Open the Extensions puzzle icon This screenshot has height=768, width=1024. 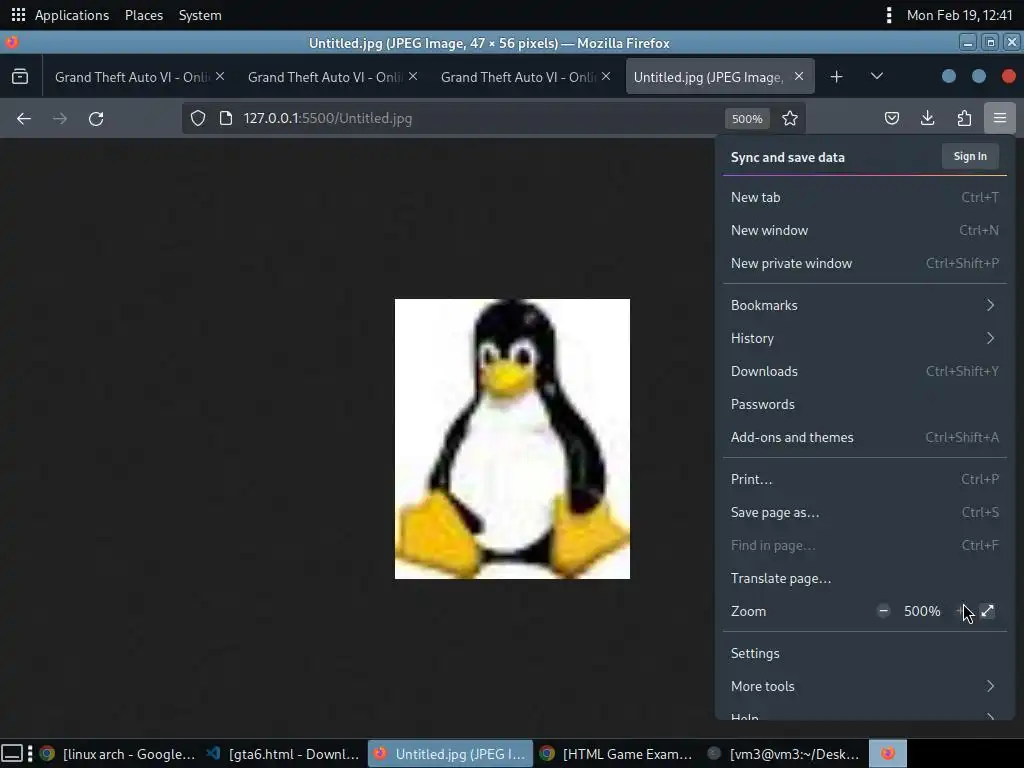[x=964, y=118]
